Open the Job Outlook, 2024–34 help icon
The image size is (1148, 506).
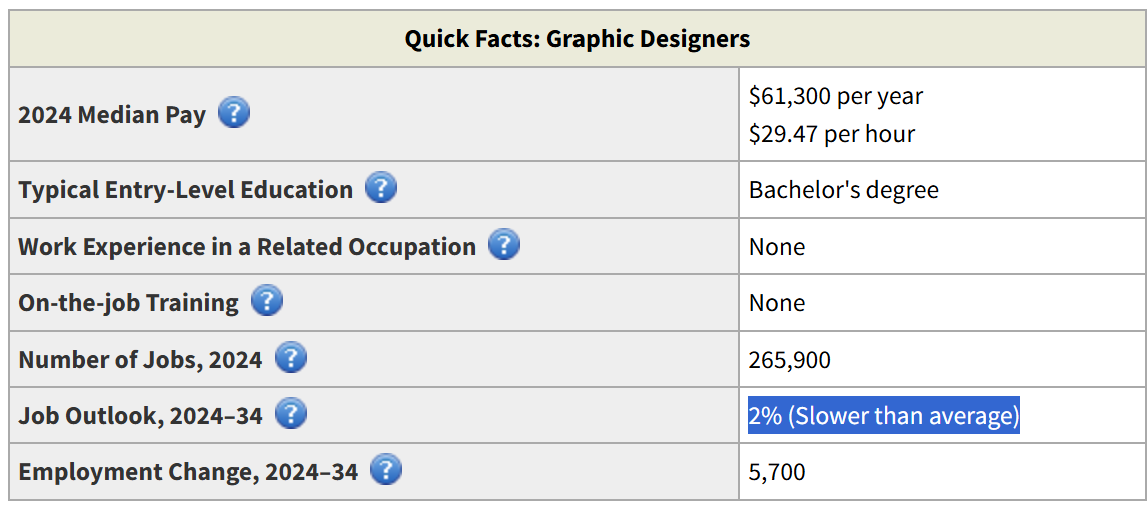click(x=291, y=414)
